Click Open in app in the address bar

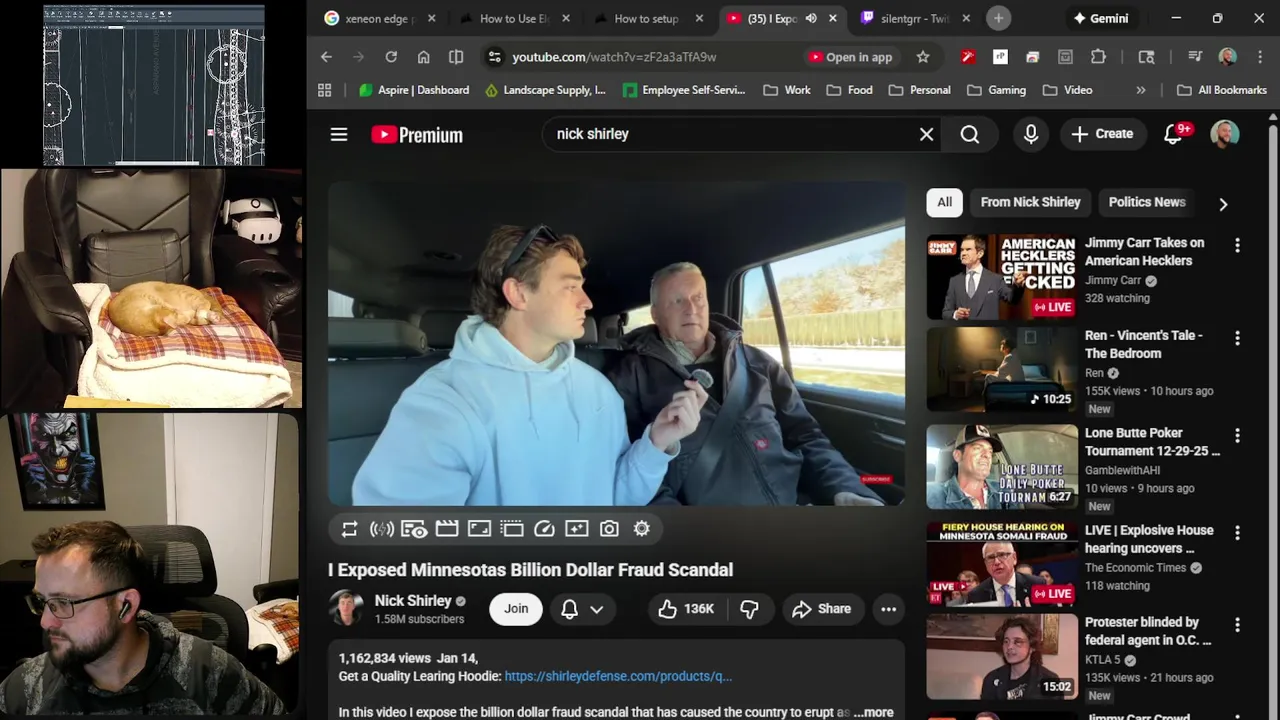pos(850,57)
